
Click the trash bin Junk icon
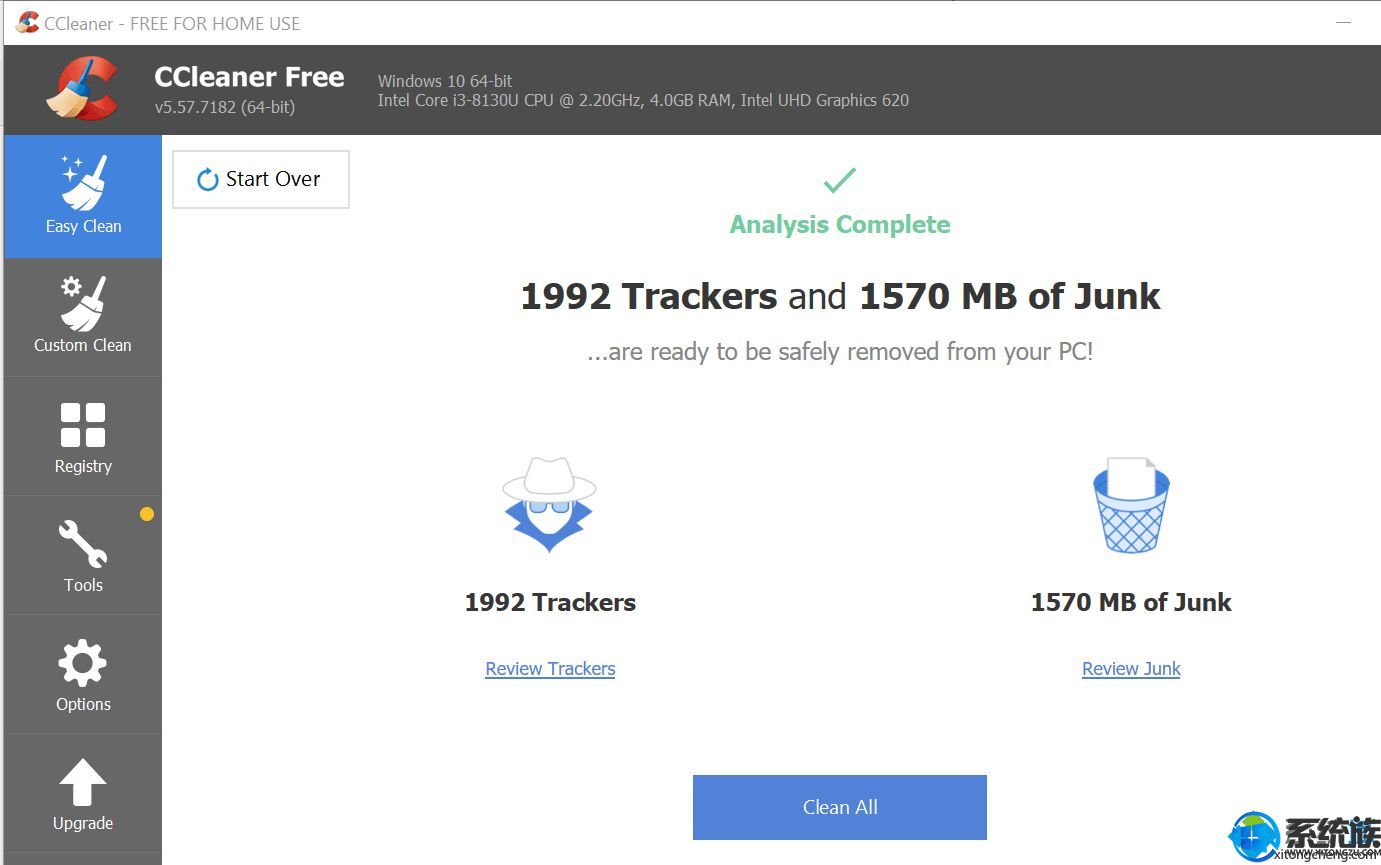click(x=1131, y=505)
